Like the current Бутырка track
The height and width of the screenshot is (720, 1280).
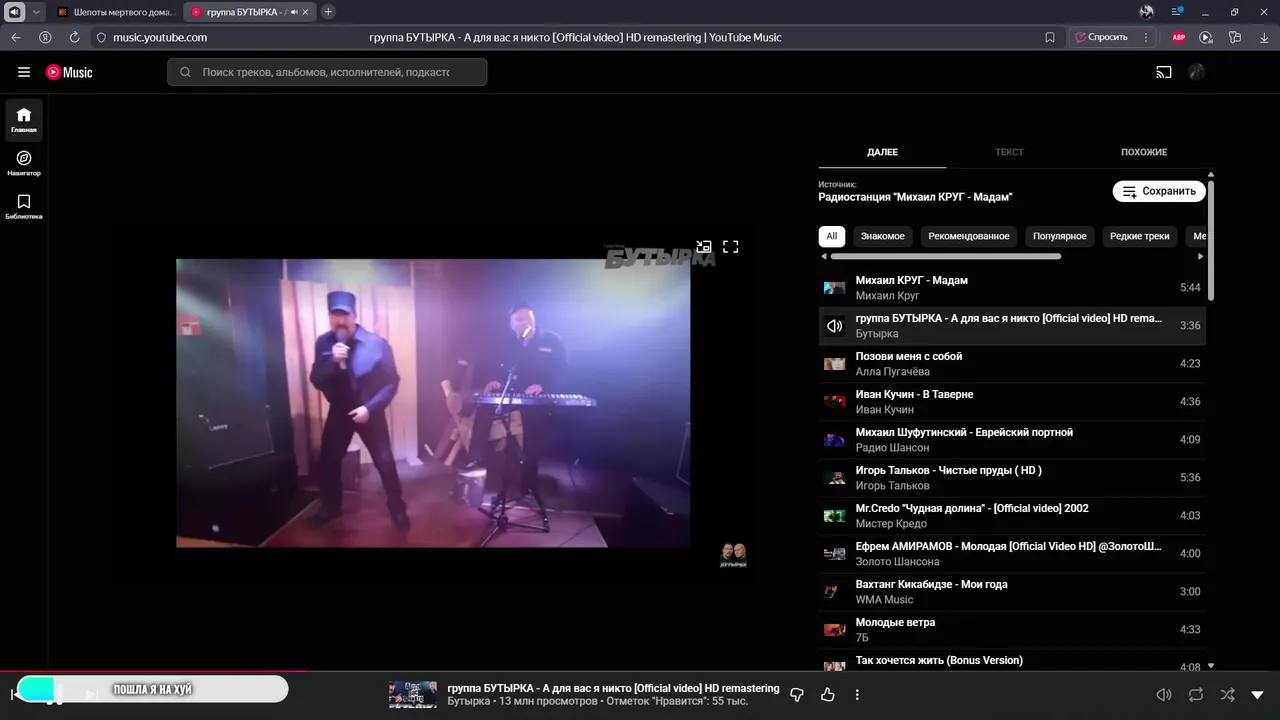click(x=828, y=694)
